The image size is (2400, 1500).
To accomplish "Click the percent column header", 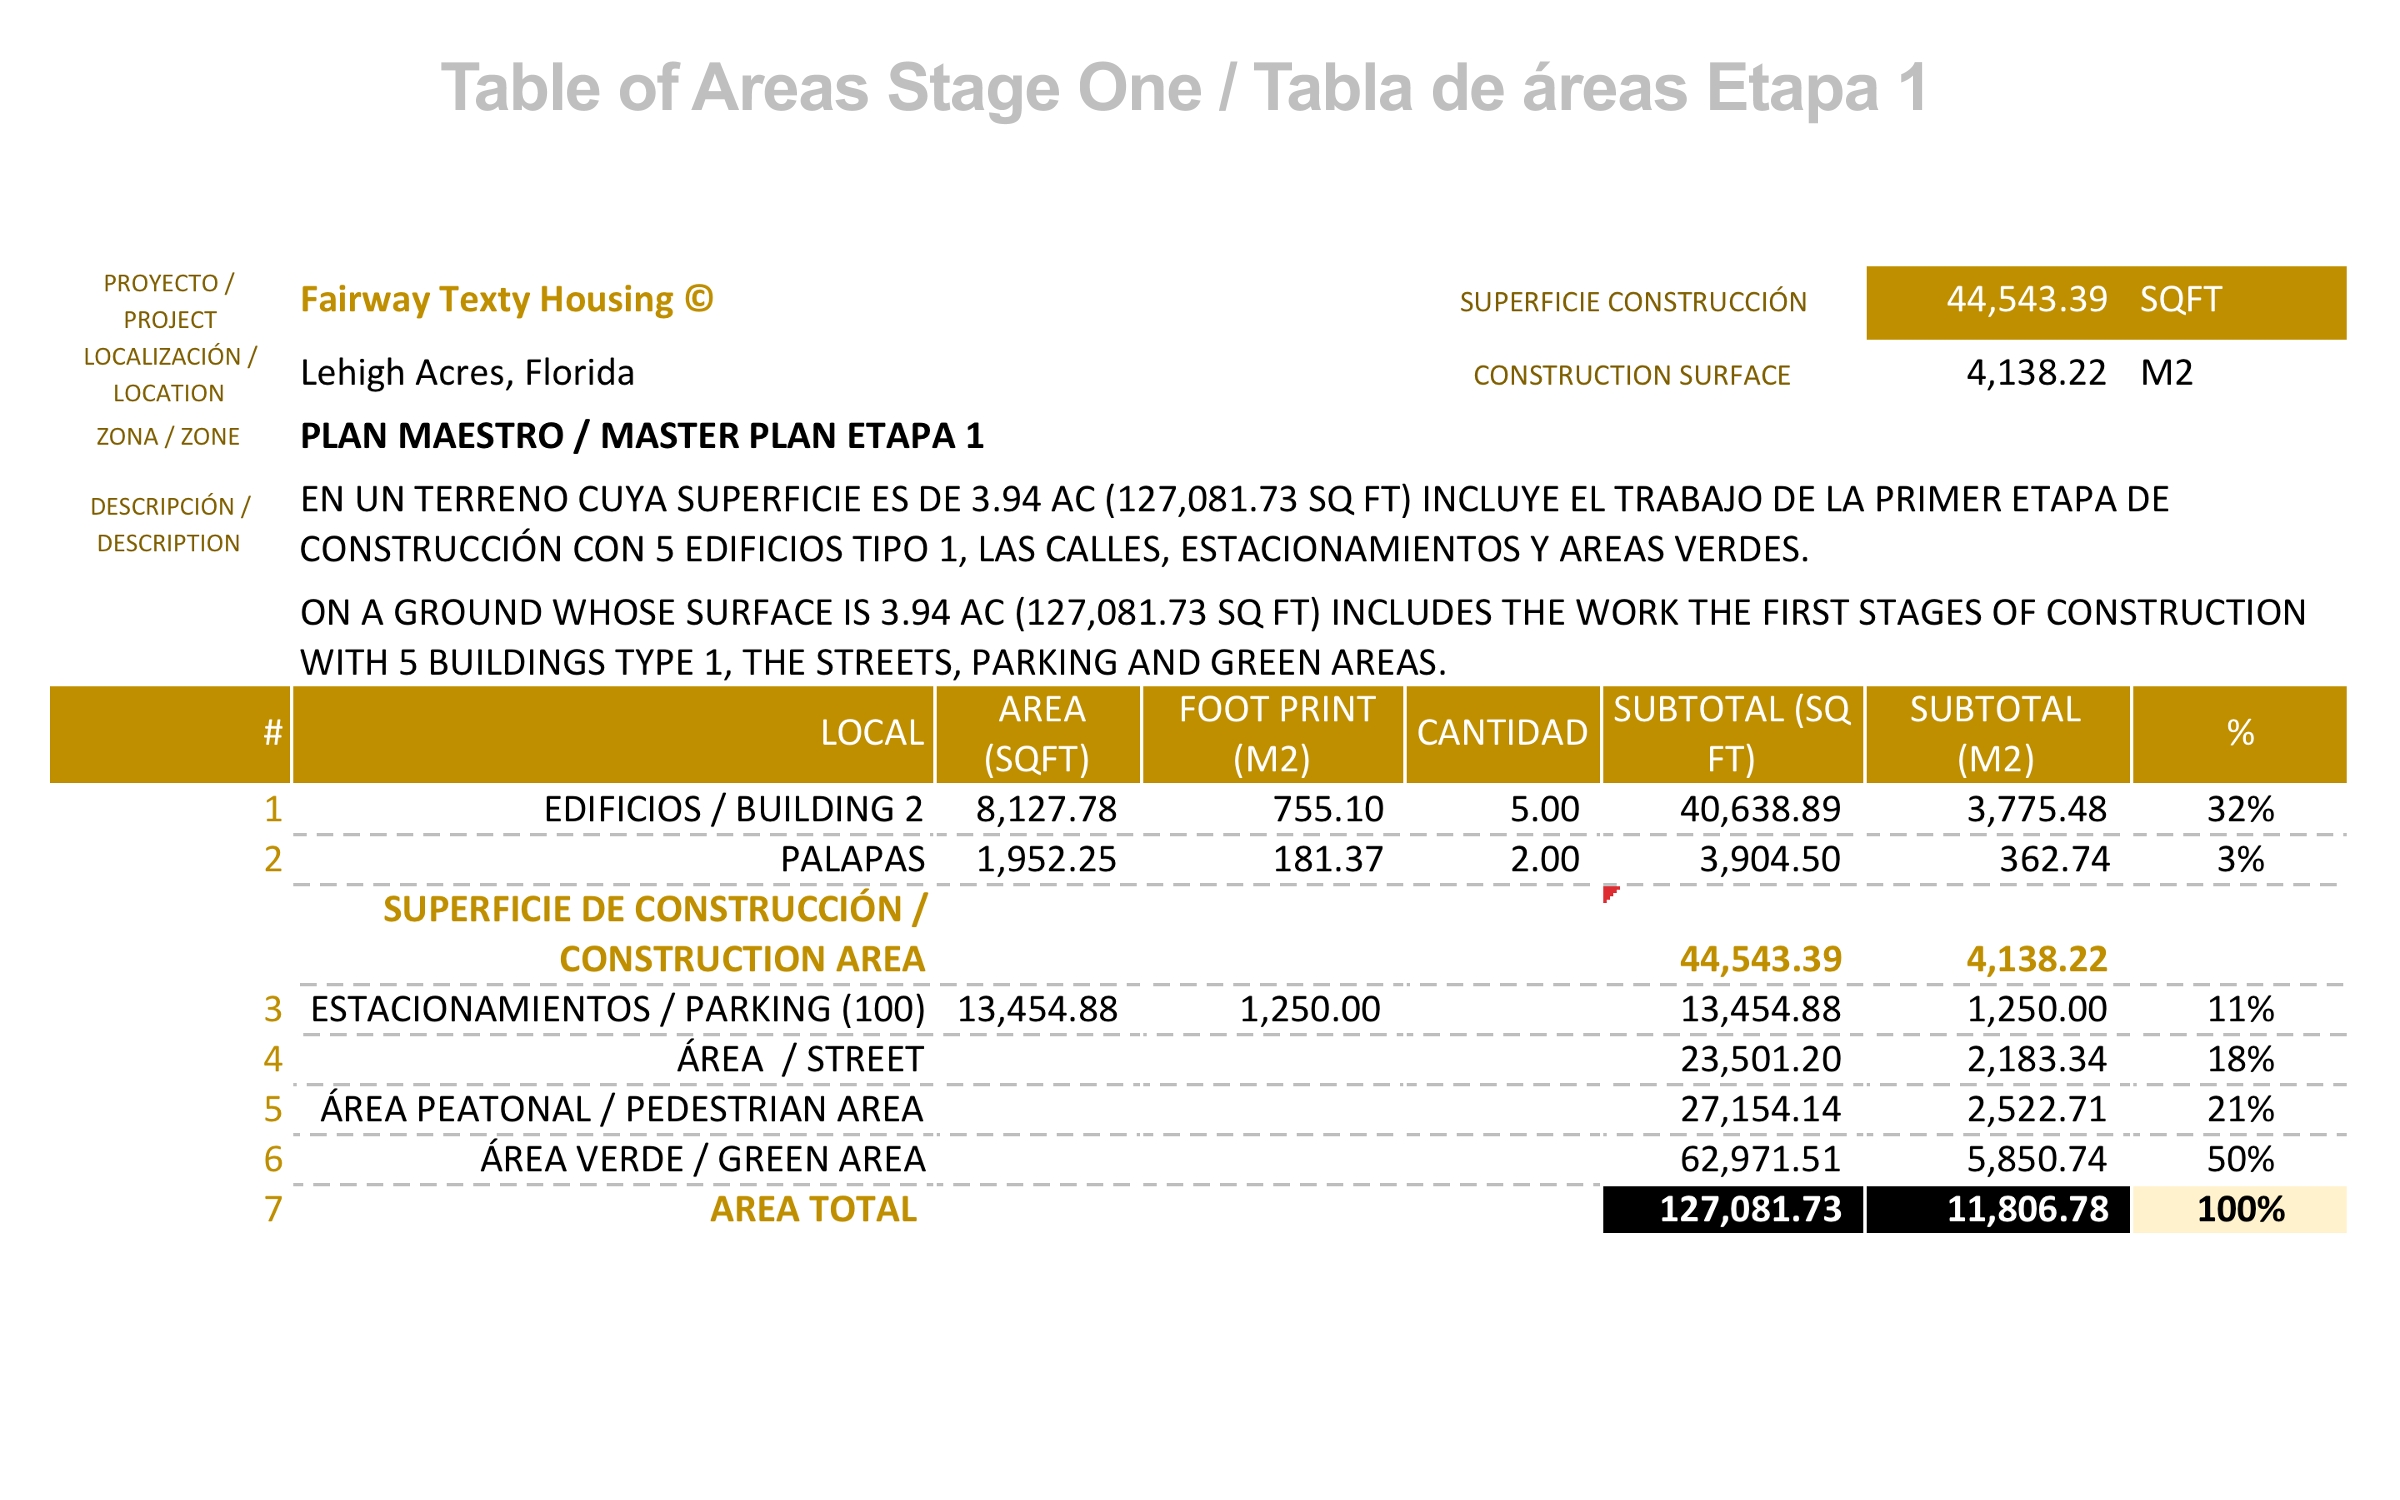I will pyautogui.click(x=2239, y=733).
